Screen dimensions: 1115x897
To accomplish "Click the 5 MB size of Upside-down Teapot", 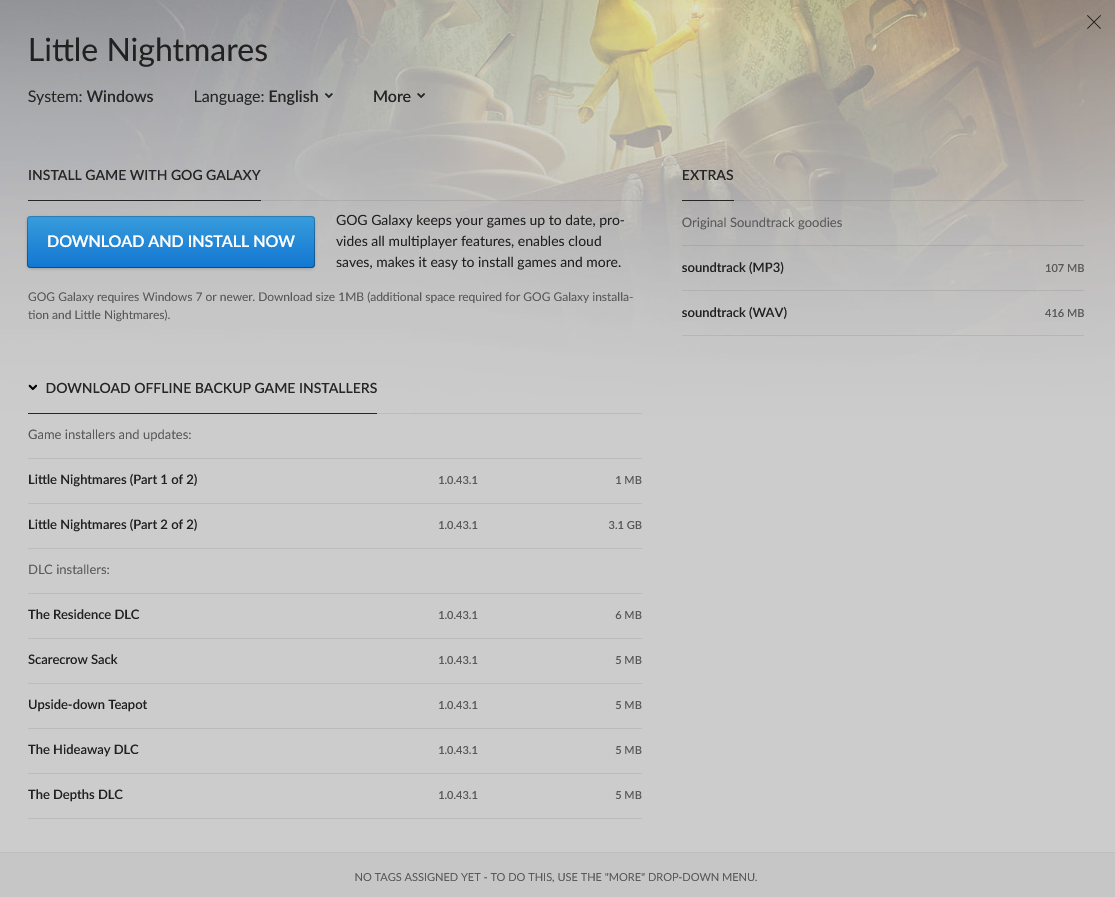I will [x=628, y=705].
